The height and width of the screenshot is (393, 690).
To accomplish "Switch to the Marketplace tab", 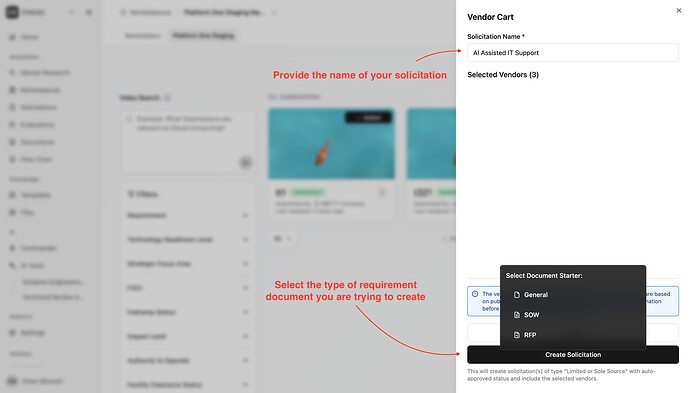I will (143, 36).
